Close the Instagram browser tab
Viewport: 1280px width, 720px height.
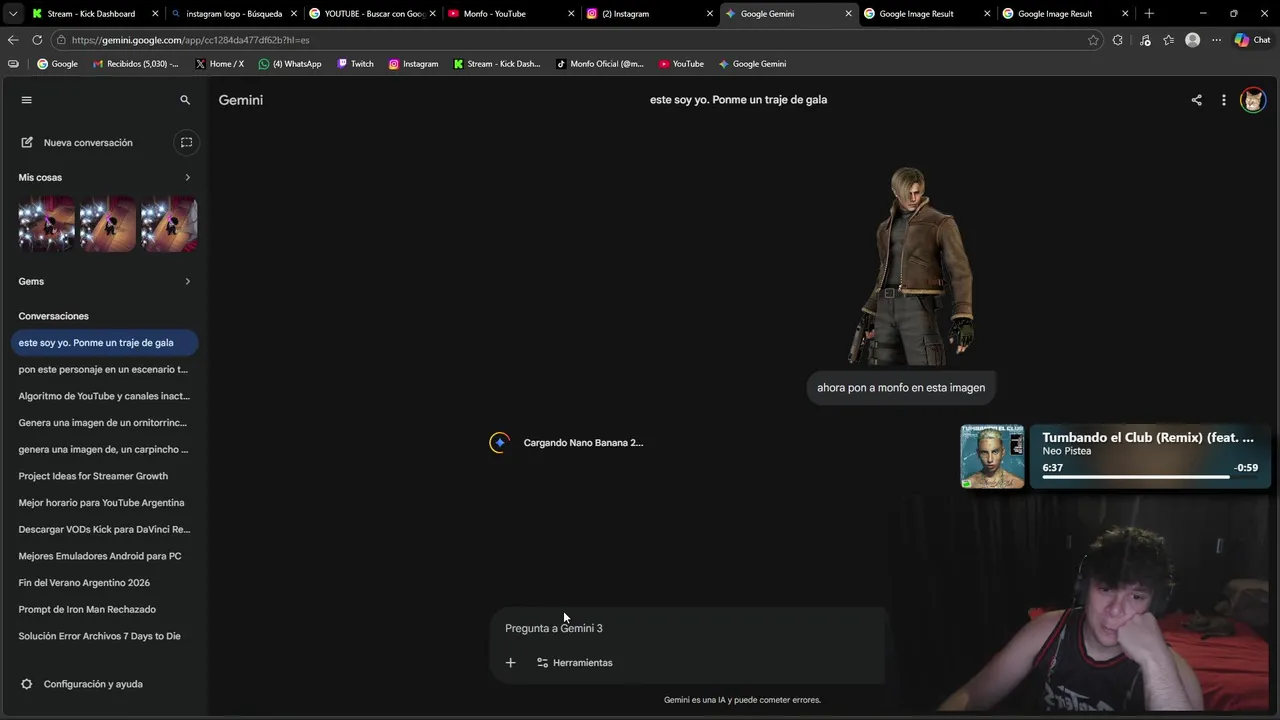click(710, 14)
